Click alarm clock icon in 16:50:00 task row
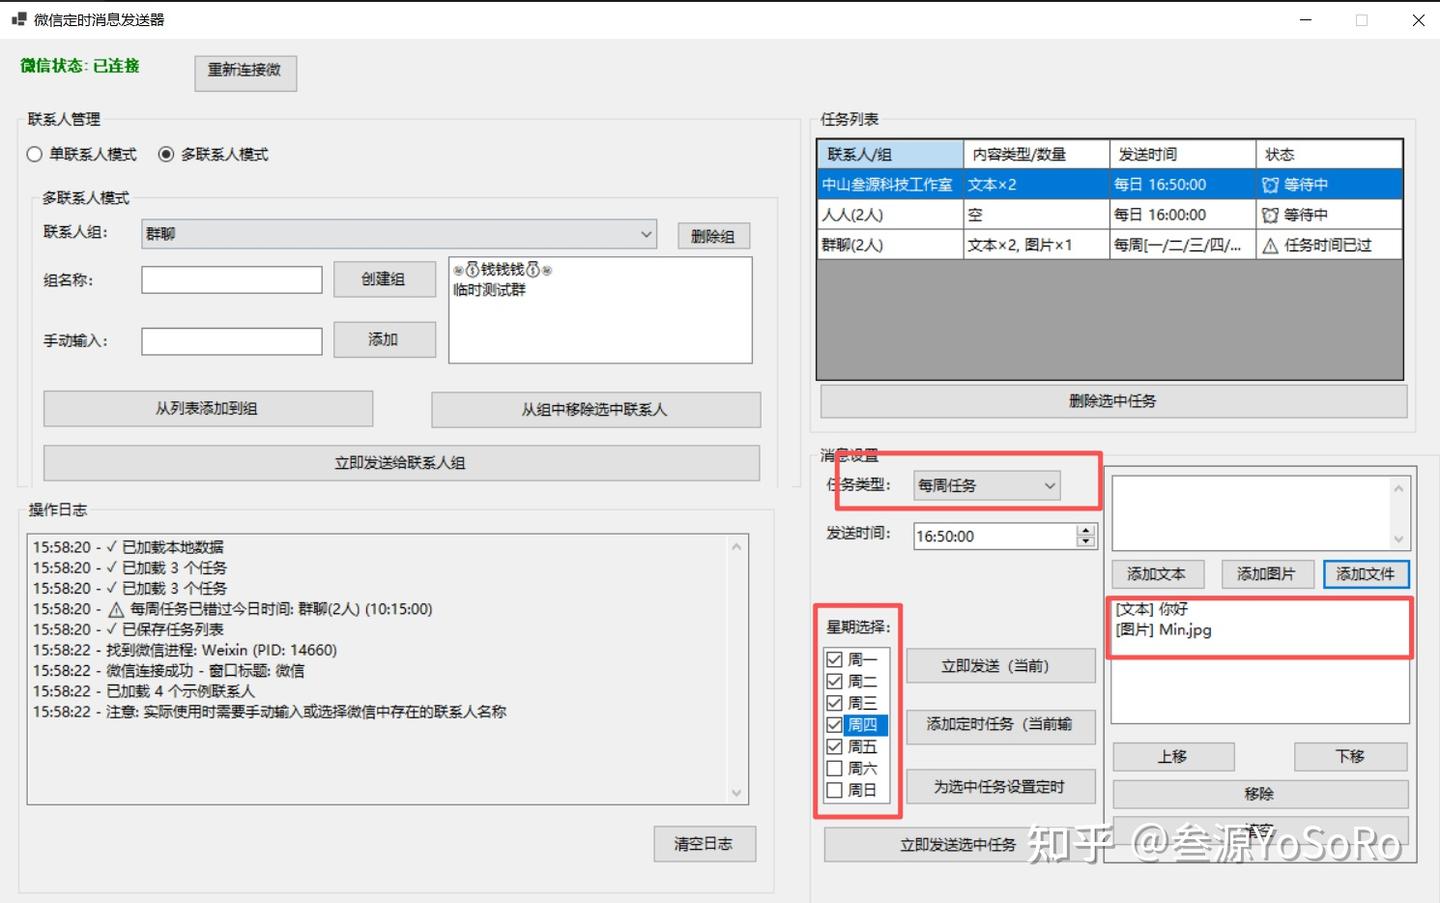1440x903 pixels. click(x=1270, y=185)
